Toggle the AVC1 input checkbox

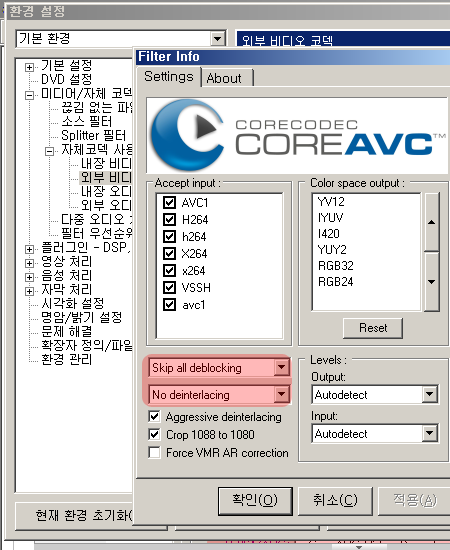click(x=169, y=202)
